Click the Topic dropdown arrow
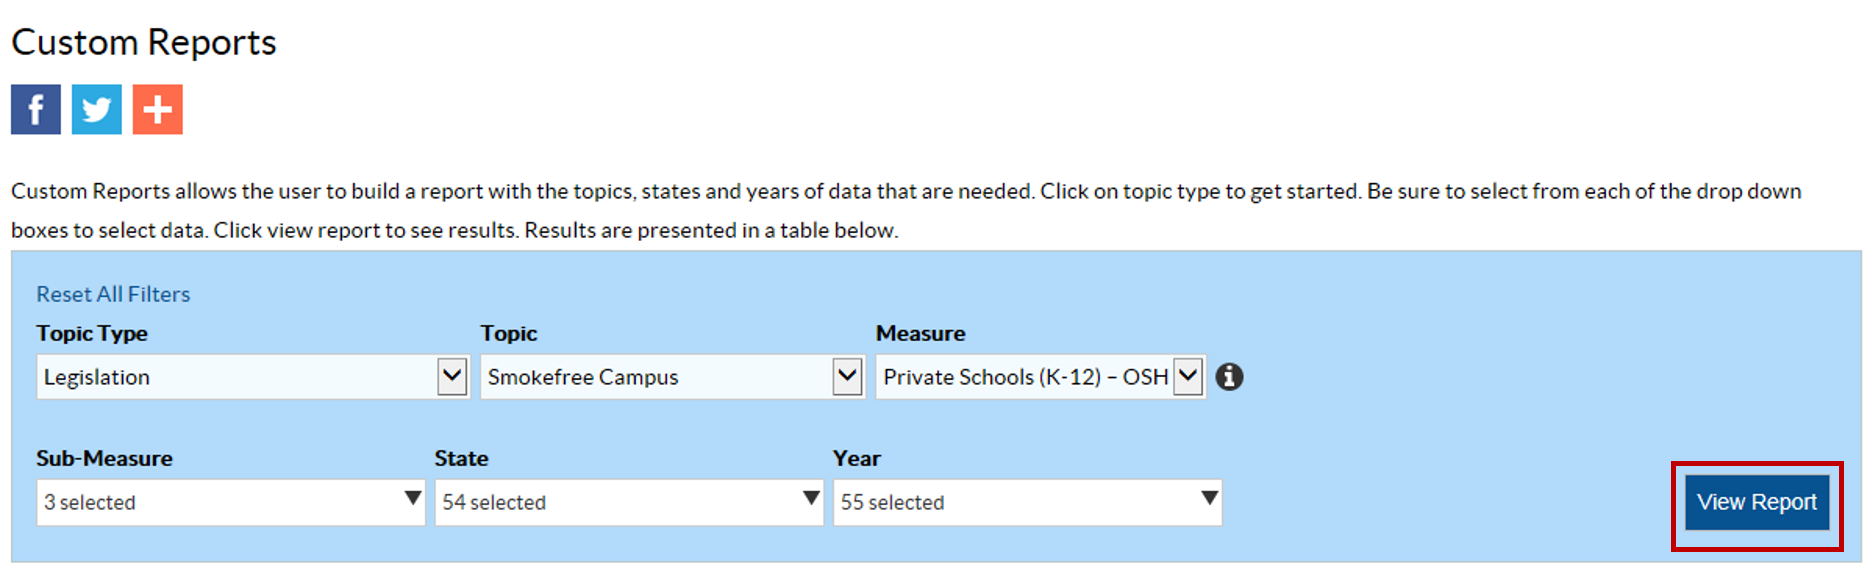Screen dimensions: 1870x569 point(847,377)
